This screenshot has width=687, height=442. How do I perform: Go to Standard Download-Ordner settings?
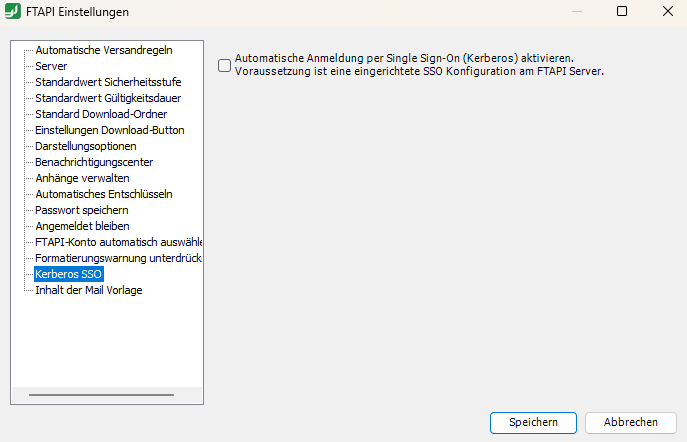coord(101,114)
